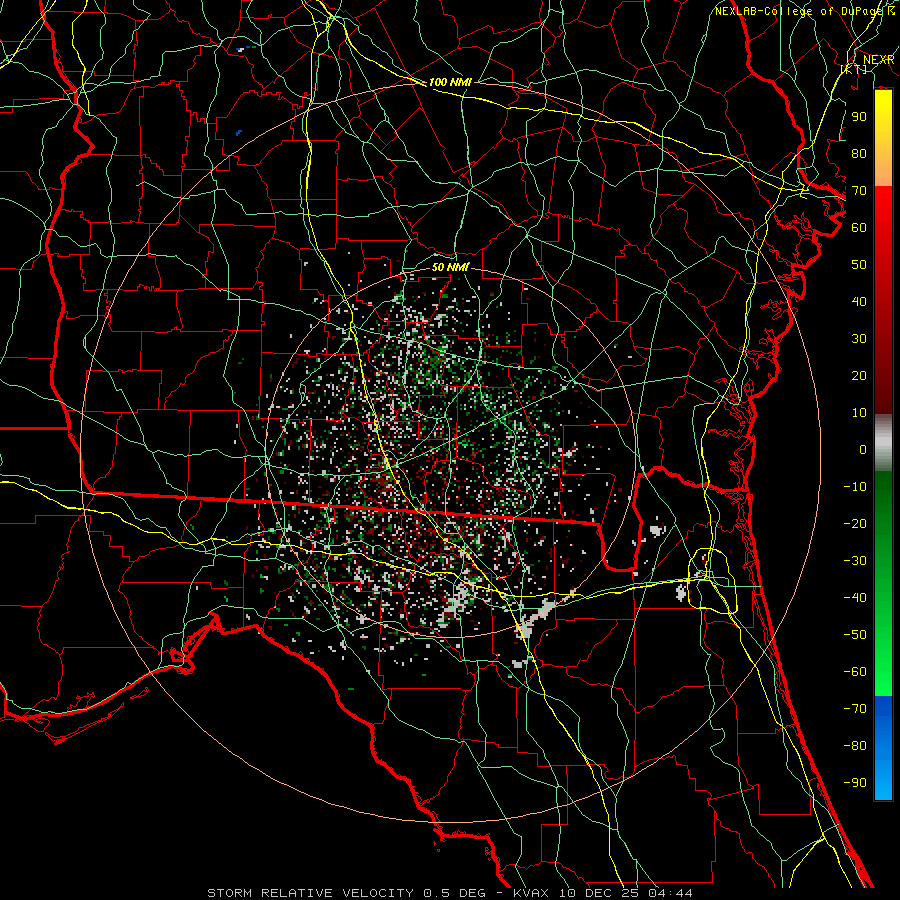Pick the -50 value on velocity scale
Screen dimensions: 900x900
(855, 635)
